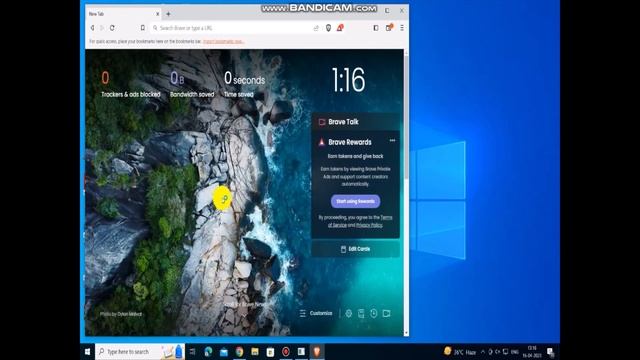The width and height of the screenshot is (640, 360).
Task: Open the Privacy Policy link
Action: click(x=369, y=225)
